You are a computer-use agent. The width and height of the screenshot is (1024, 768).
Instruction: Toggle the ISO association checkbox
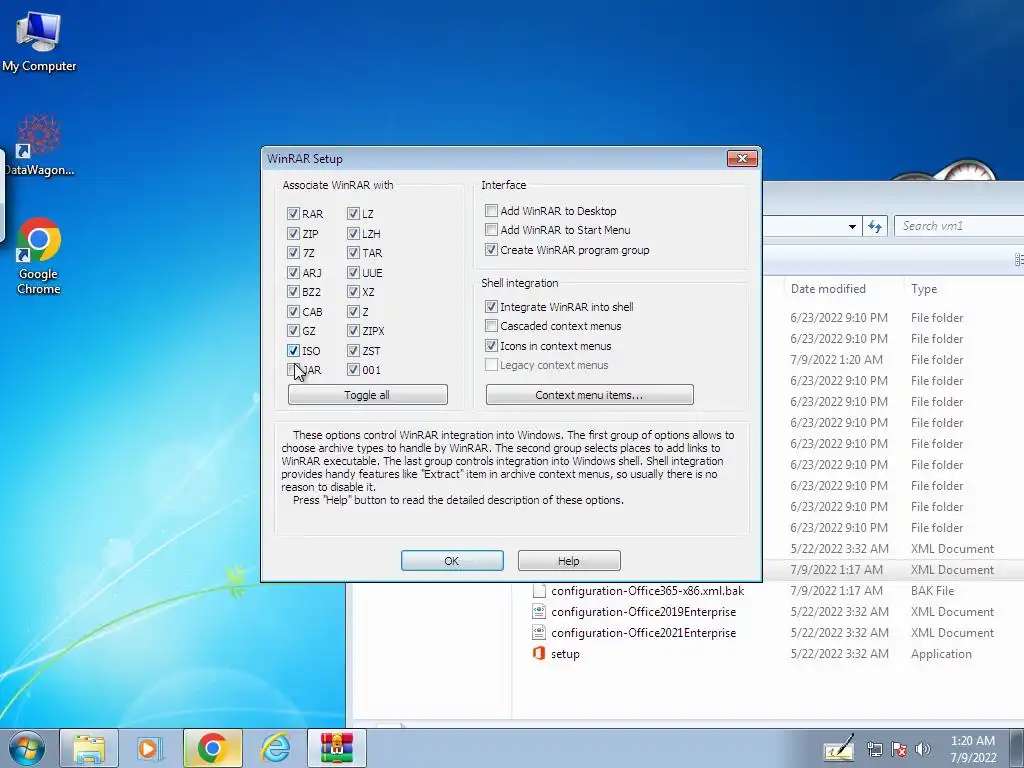(x=293, y=351)
